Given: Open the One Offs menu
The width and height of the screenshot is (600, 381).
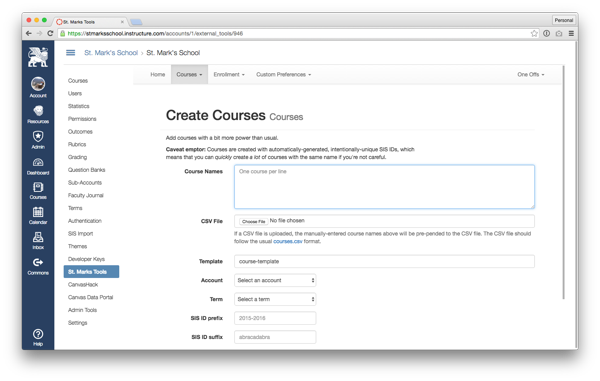Looking at the screenshot, I should [531, 75].
